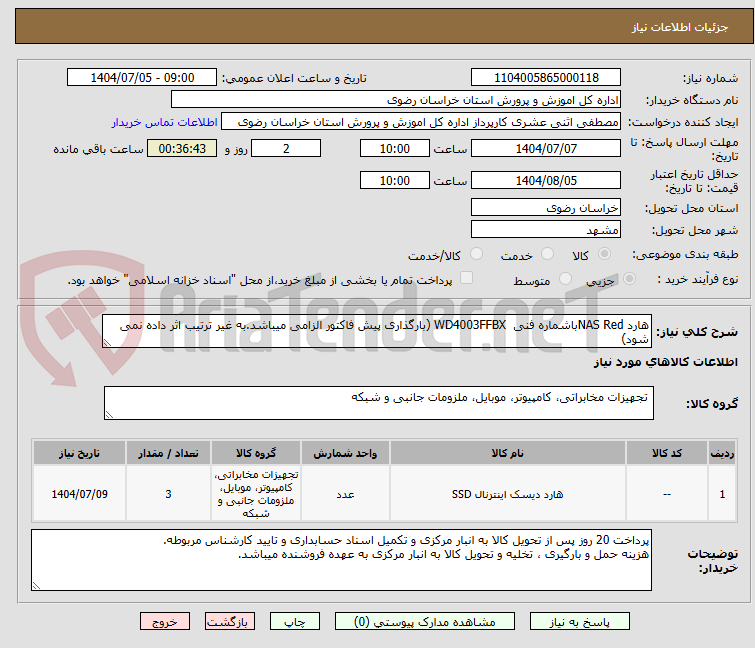The height and width of the screenshot is (648, 755).
Task: Click the گروه کالا text area
Action: pos(379,403)
